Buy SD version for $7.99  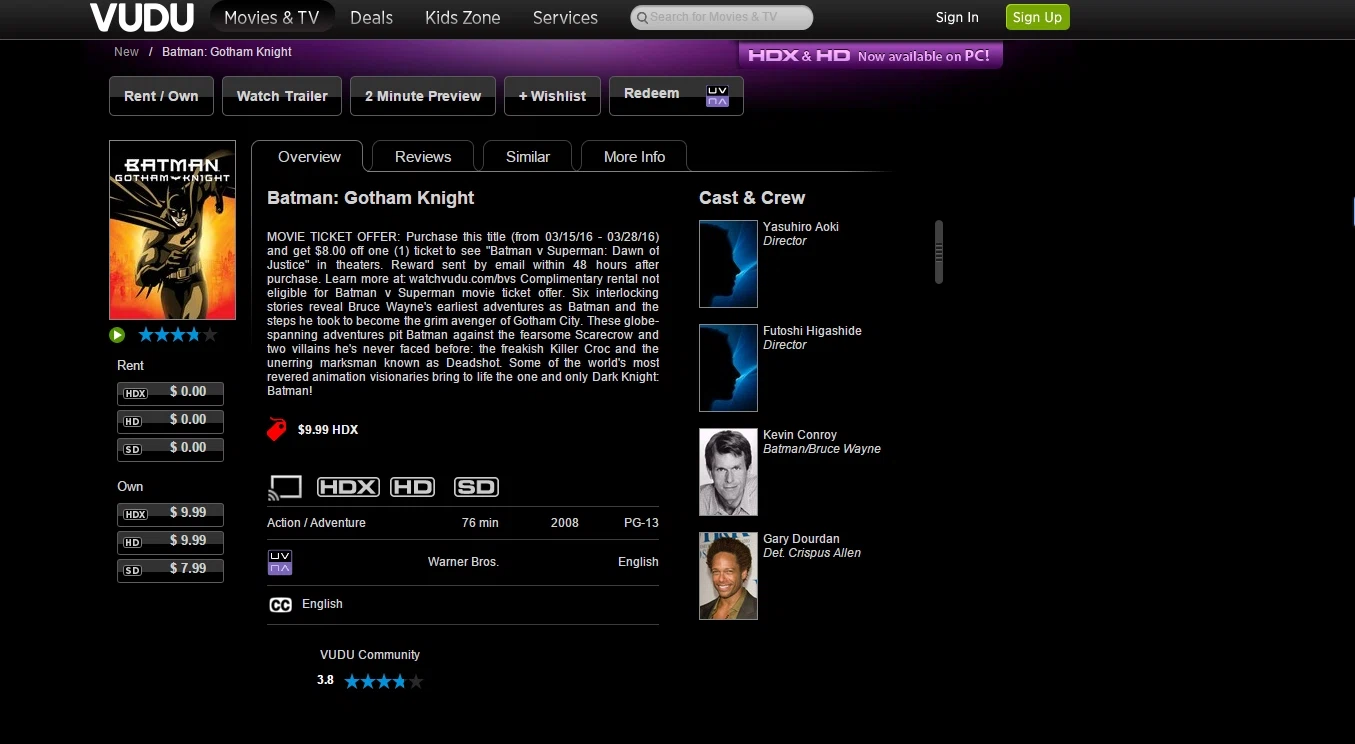170,570
